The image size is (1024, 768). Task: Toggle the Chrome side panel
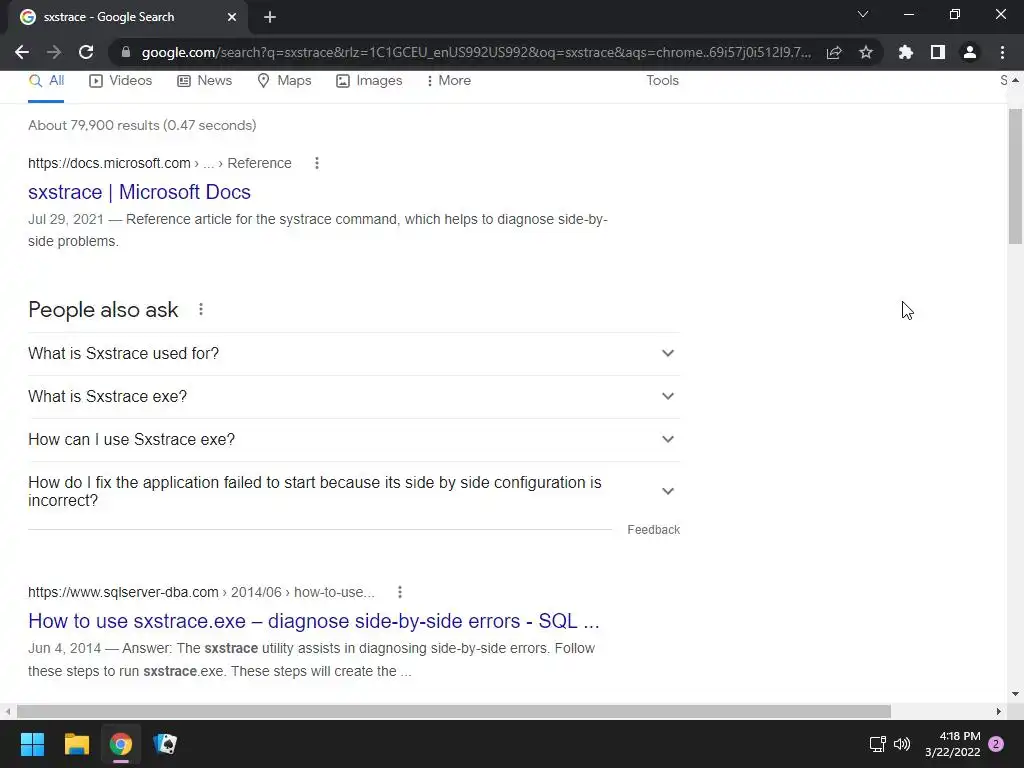[x=938, y=52]
